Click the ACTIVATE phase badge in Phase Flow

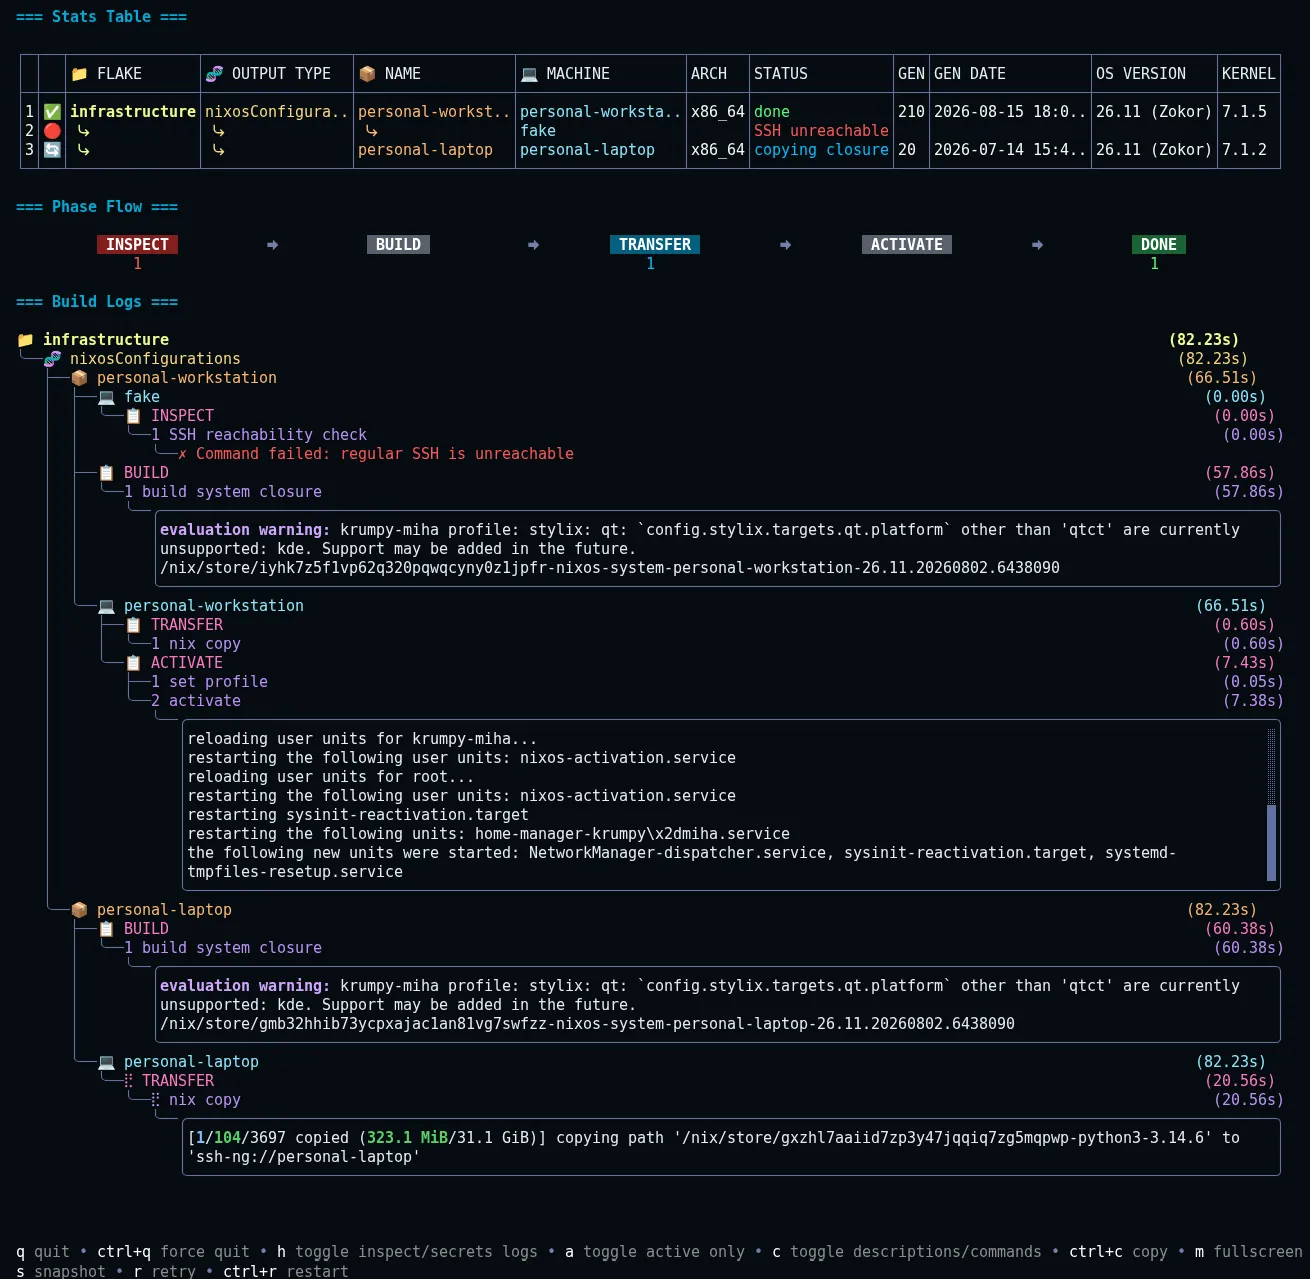tap(907, 245)
